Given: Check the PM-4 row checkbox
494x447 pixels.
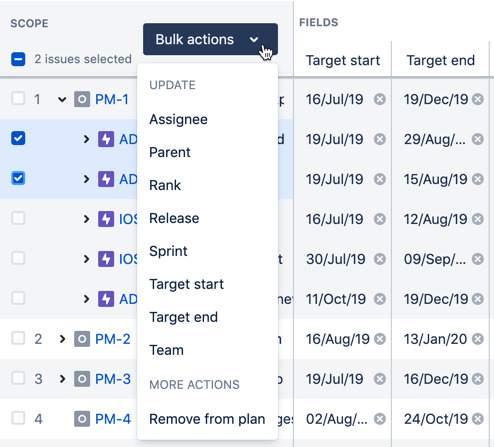Looking at the screenshot, I should pos(18,418).
